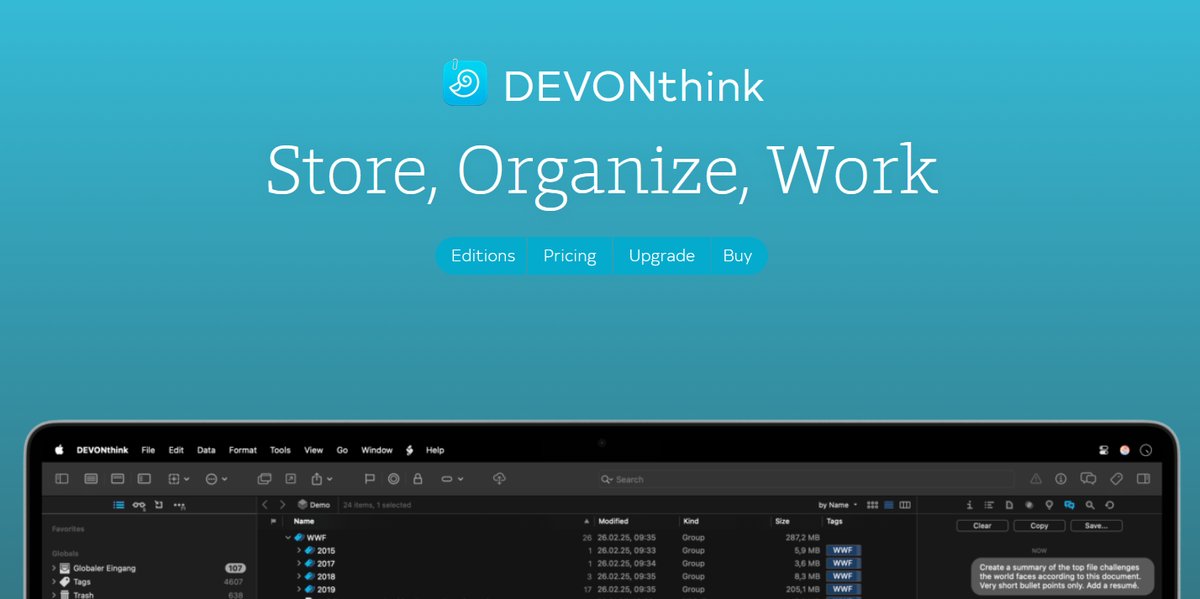
Task: Click the blue WWF tag on 2015
Action: 843,550
